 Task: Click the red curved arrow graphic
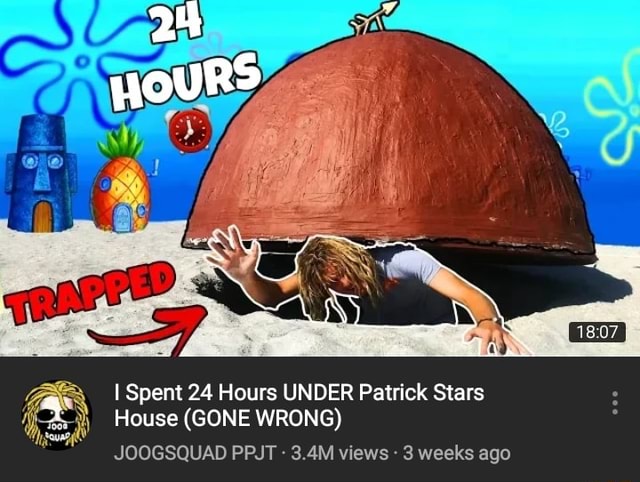pos(151,329)
